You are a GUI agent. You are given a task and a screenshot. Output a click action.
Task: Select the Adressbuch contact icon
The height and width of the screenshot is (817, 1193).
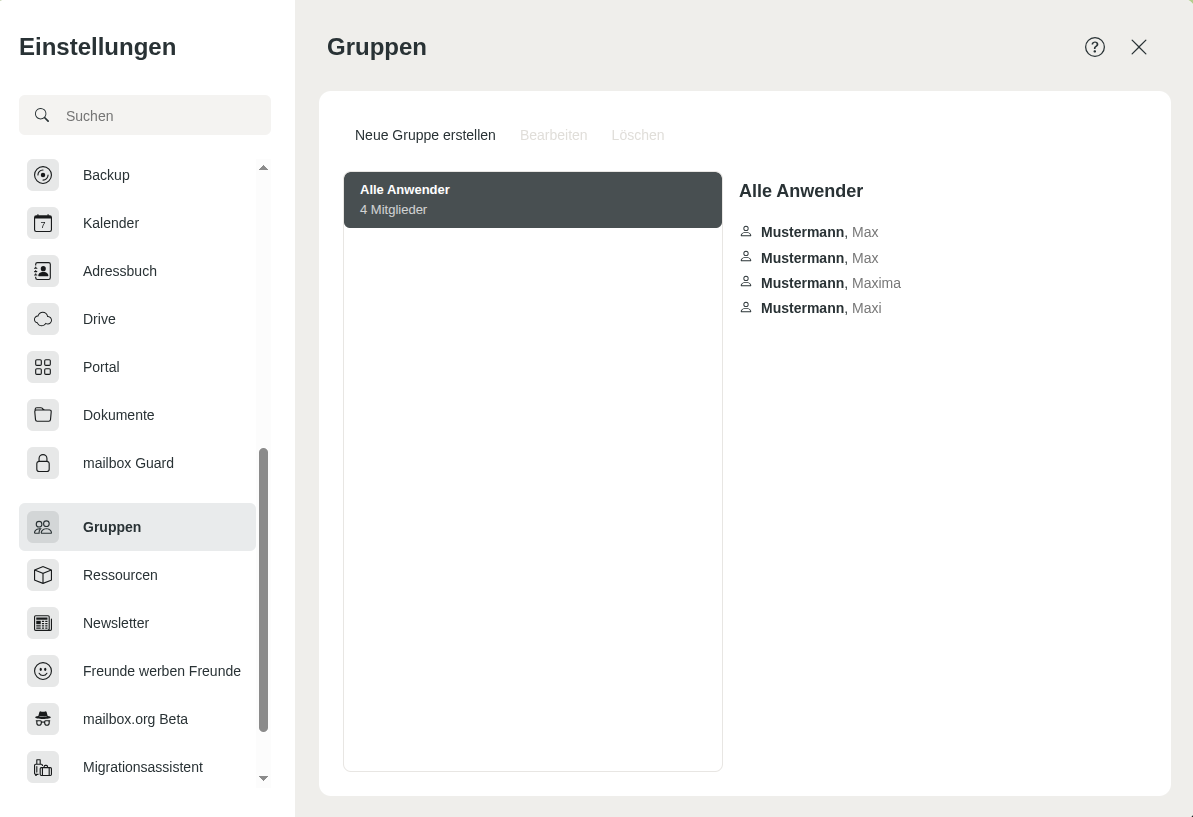click(43, 271)
